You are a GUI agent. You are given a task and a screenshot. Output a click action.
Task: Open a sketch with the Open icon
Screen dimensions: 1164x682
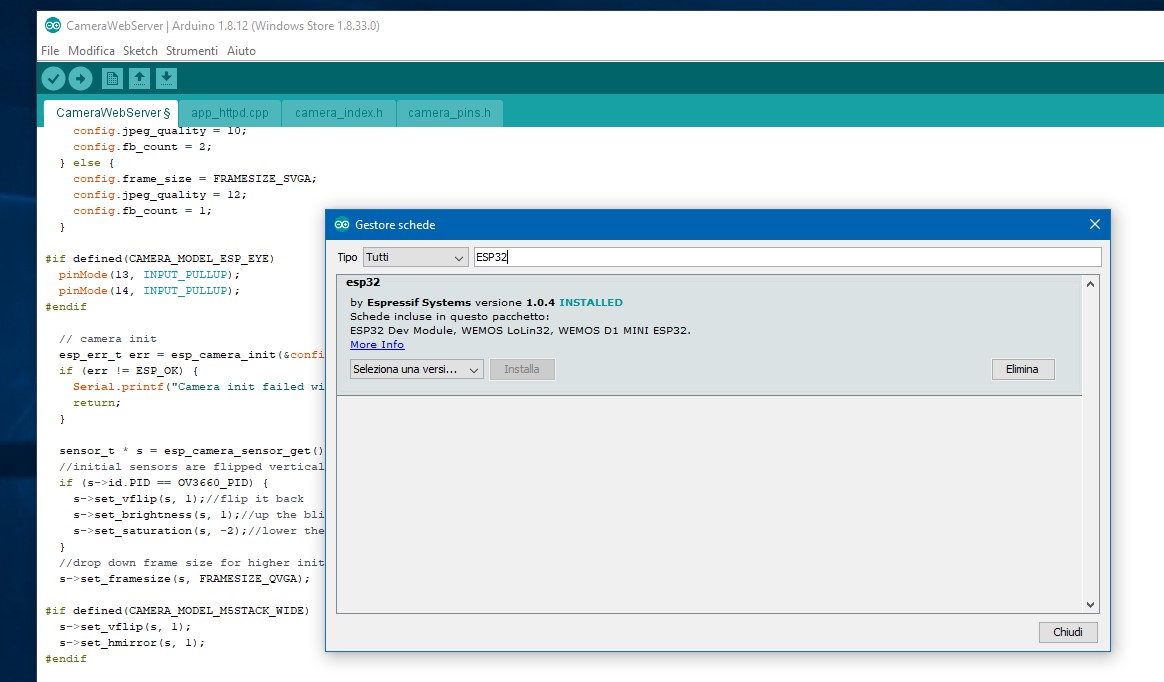(139, 78)
